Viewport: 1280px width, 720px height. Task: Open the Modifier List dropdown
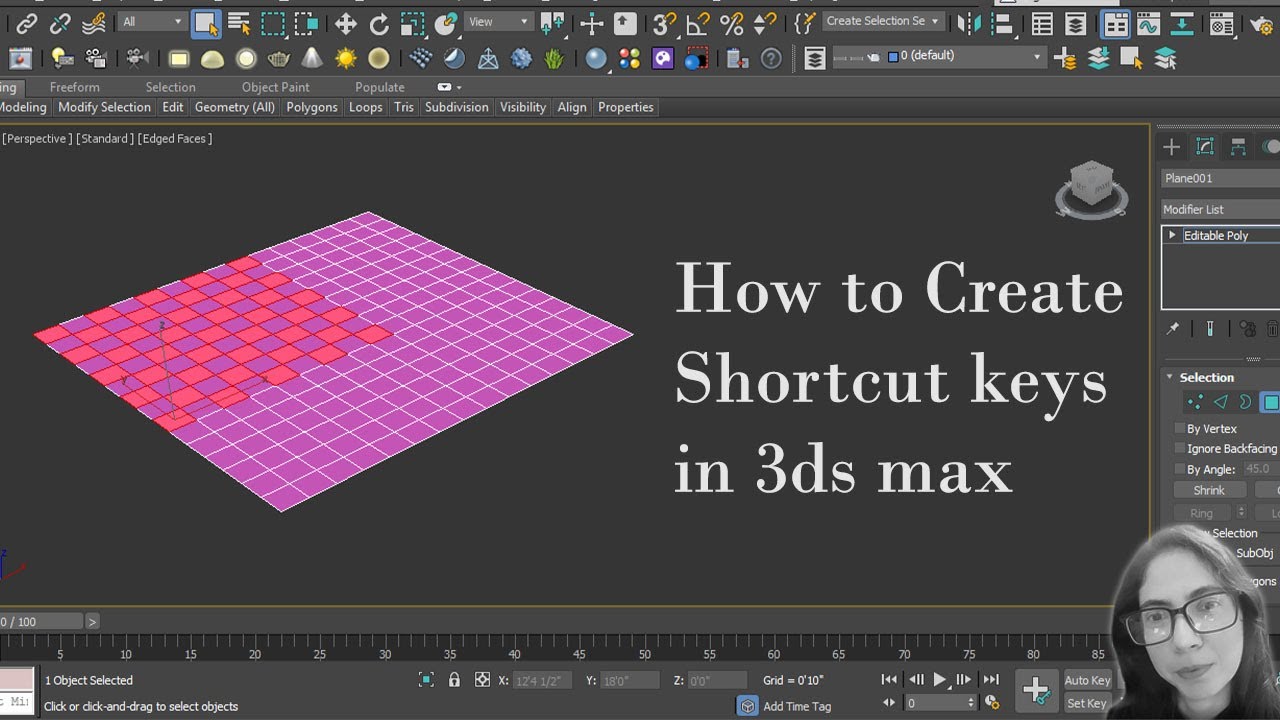[1220, 209]
